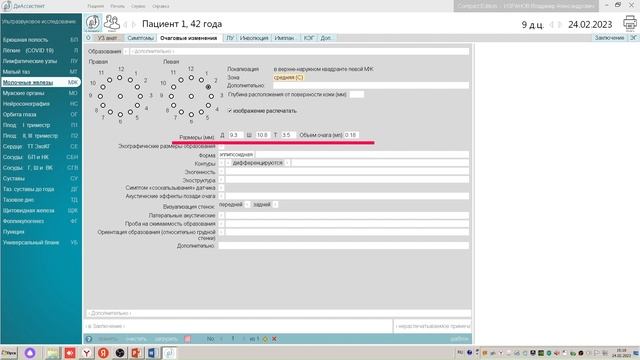Open the Контуры dropdown
640x360 pixels.
coord(222,163)
